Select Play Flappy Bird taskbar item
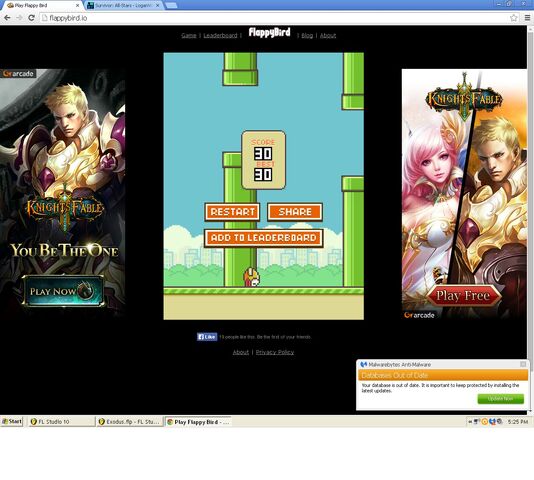 pos(198,422)
